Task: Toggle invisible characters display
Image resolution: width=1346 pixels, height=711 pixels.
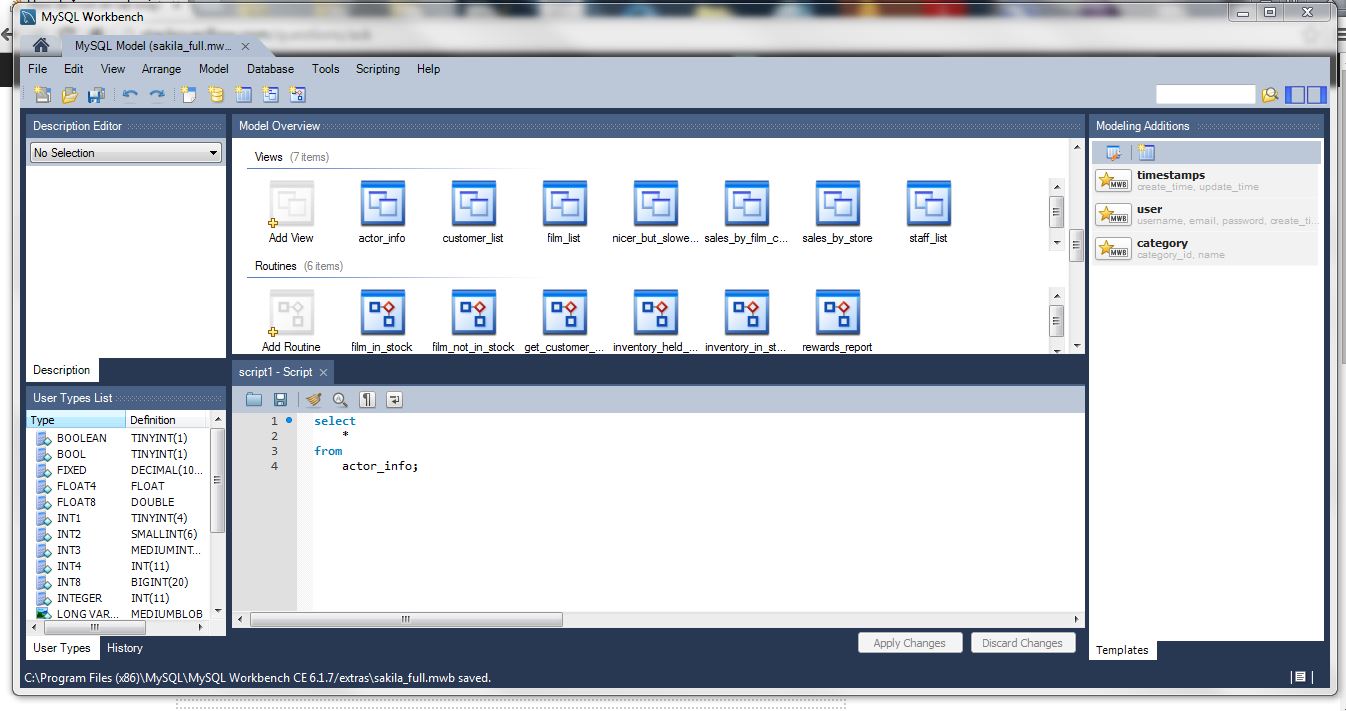Action: pos(367,399)
